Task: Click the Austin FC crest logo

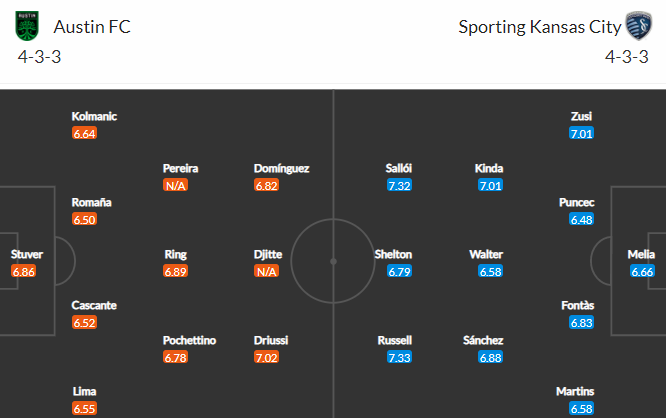Action: pyautogui.click(x=27, y=26)
